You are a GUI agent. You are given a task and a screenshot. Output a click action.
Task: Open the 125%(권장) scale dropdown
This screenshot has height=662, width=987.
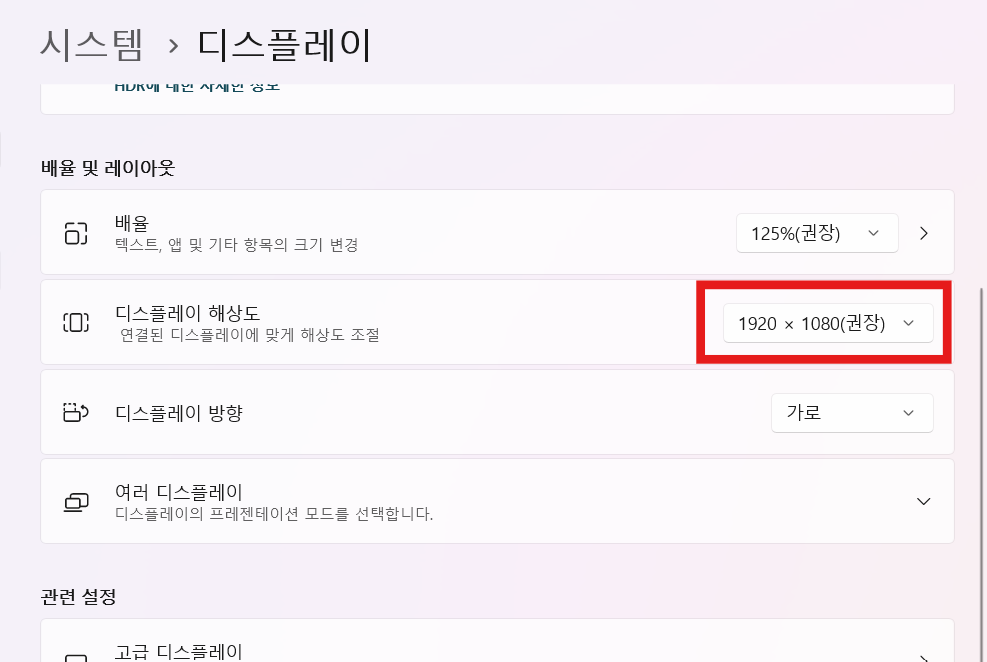[x=817, y=232]
